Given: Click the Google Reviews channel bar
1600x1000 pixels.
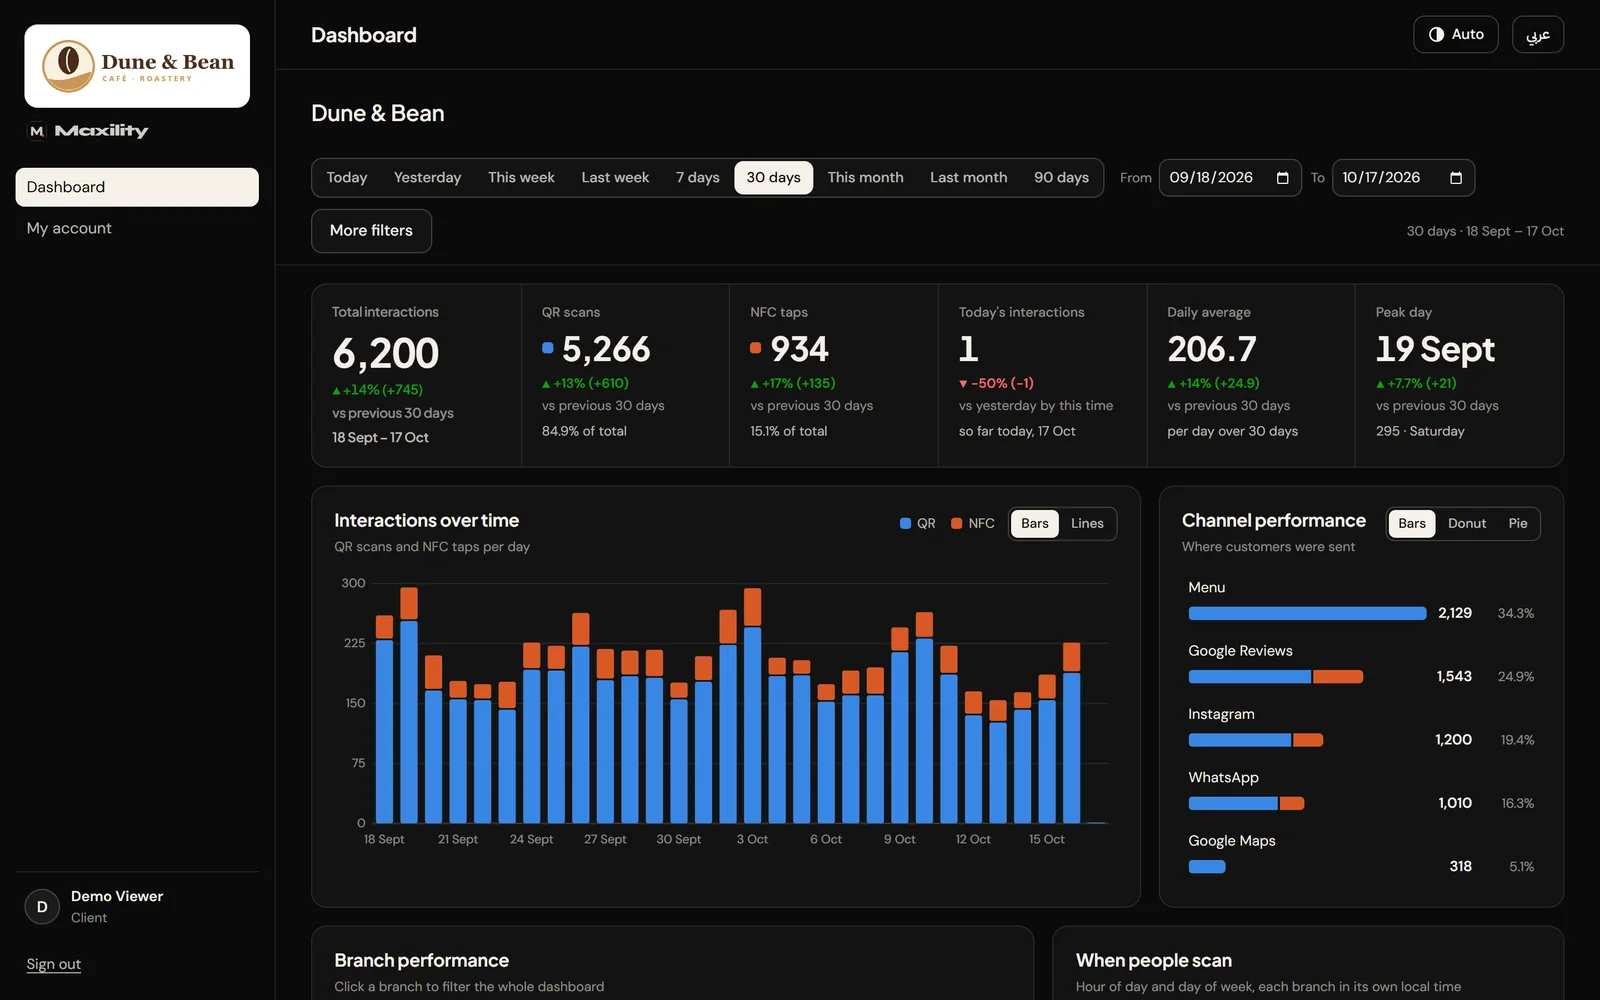Looking at the screenshot, I should (1276, 677).
